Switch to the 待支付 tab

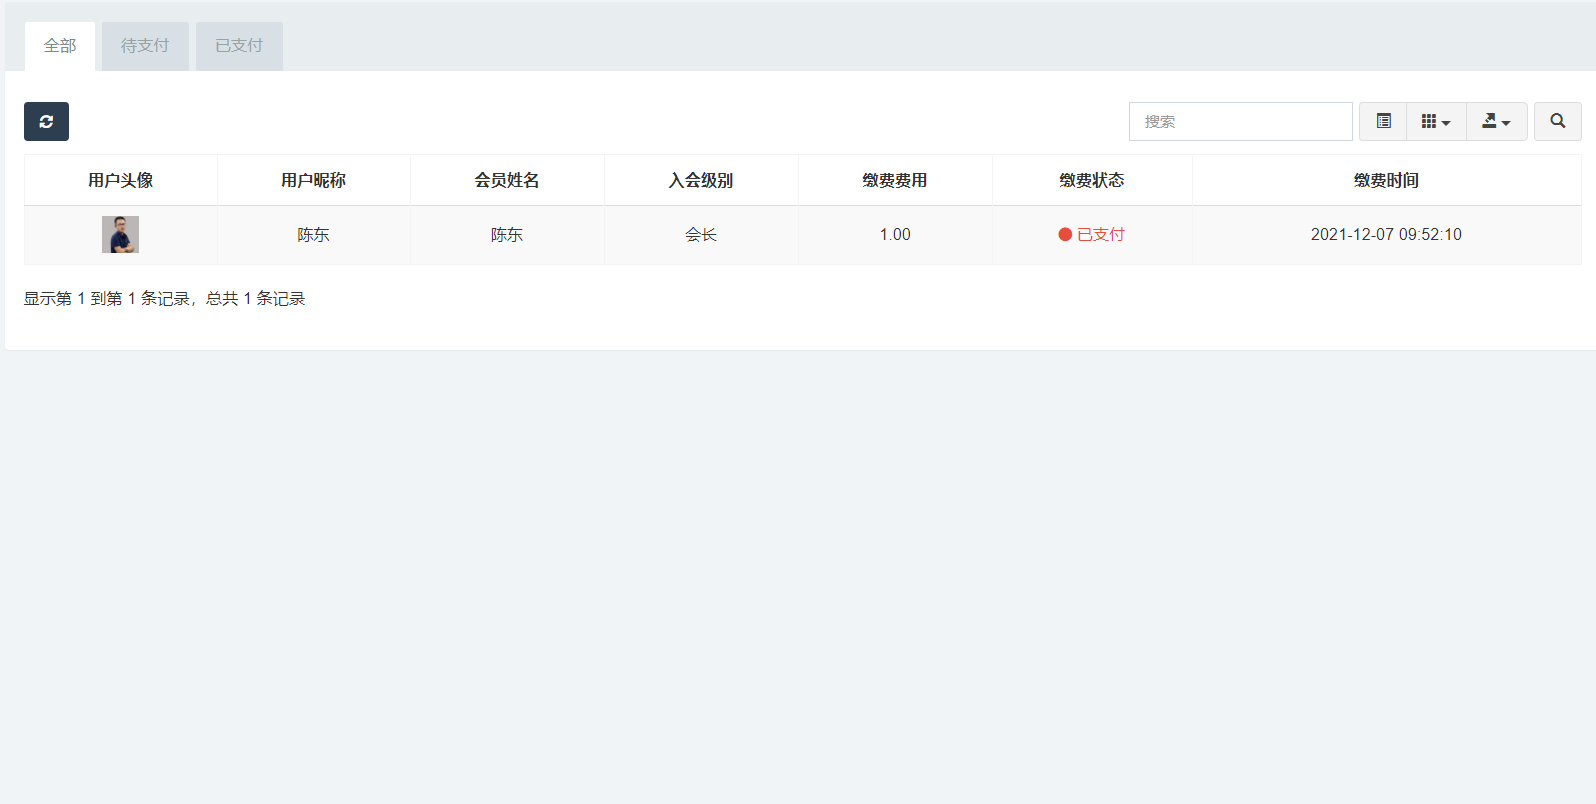click(x=145, y=46)
